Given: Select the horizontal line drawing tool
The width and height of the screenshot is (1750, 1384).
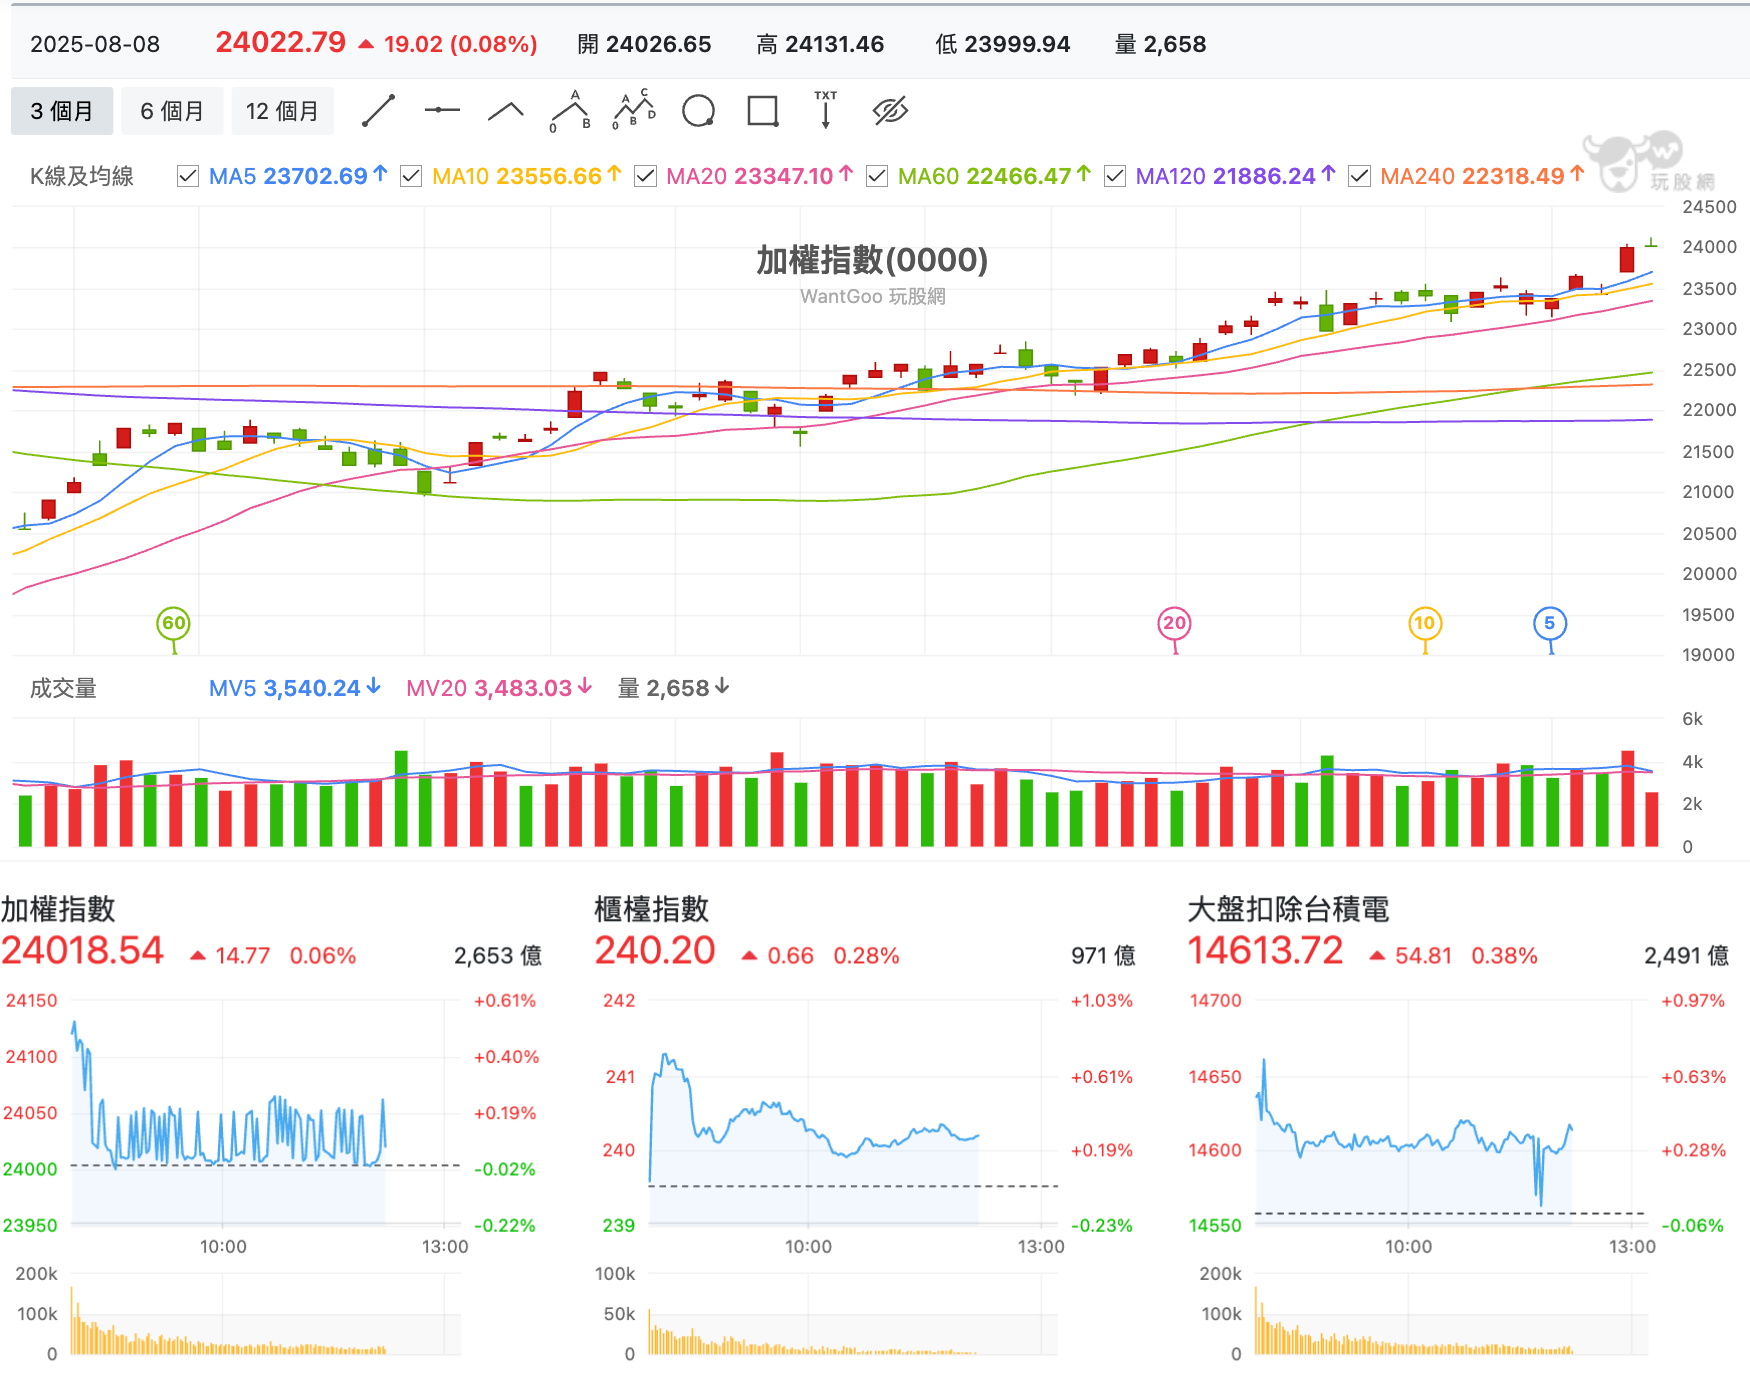Looking at the screenshot, I should [x=442, y=111].
